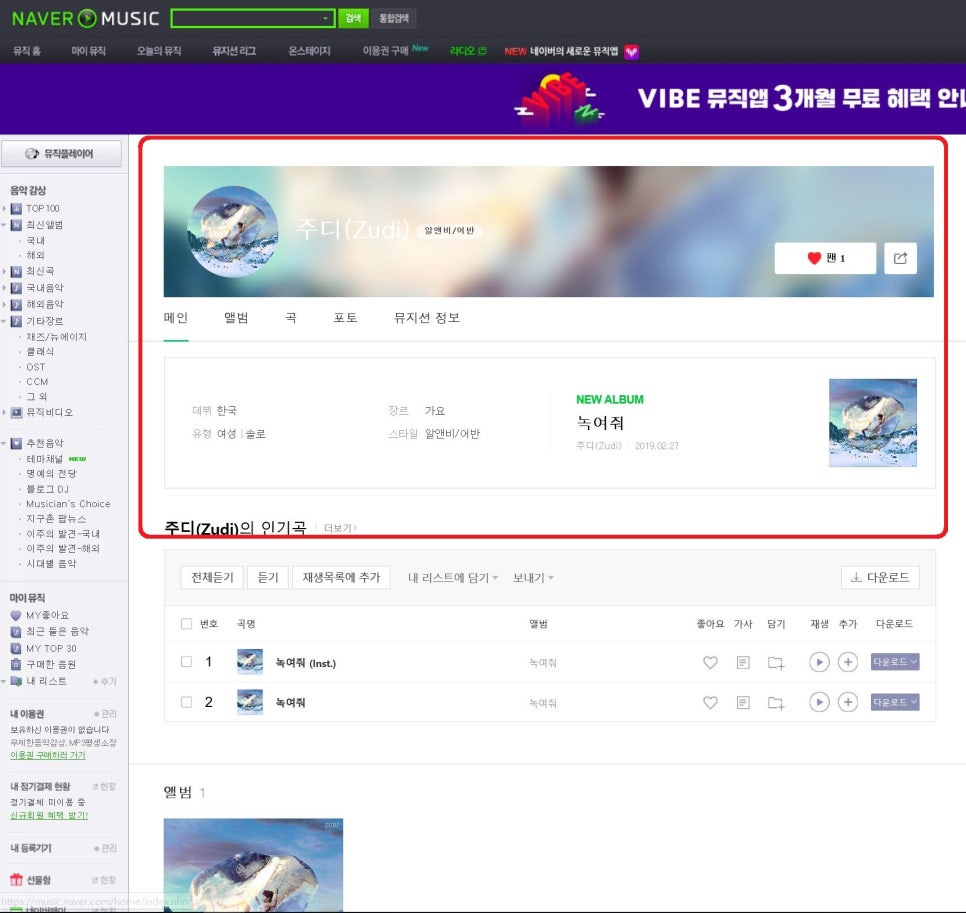Open 테마채널 in sidebar
Screen dimensions: 966x913
[x=44, y=459]
